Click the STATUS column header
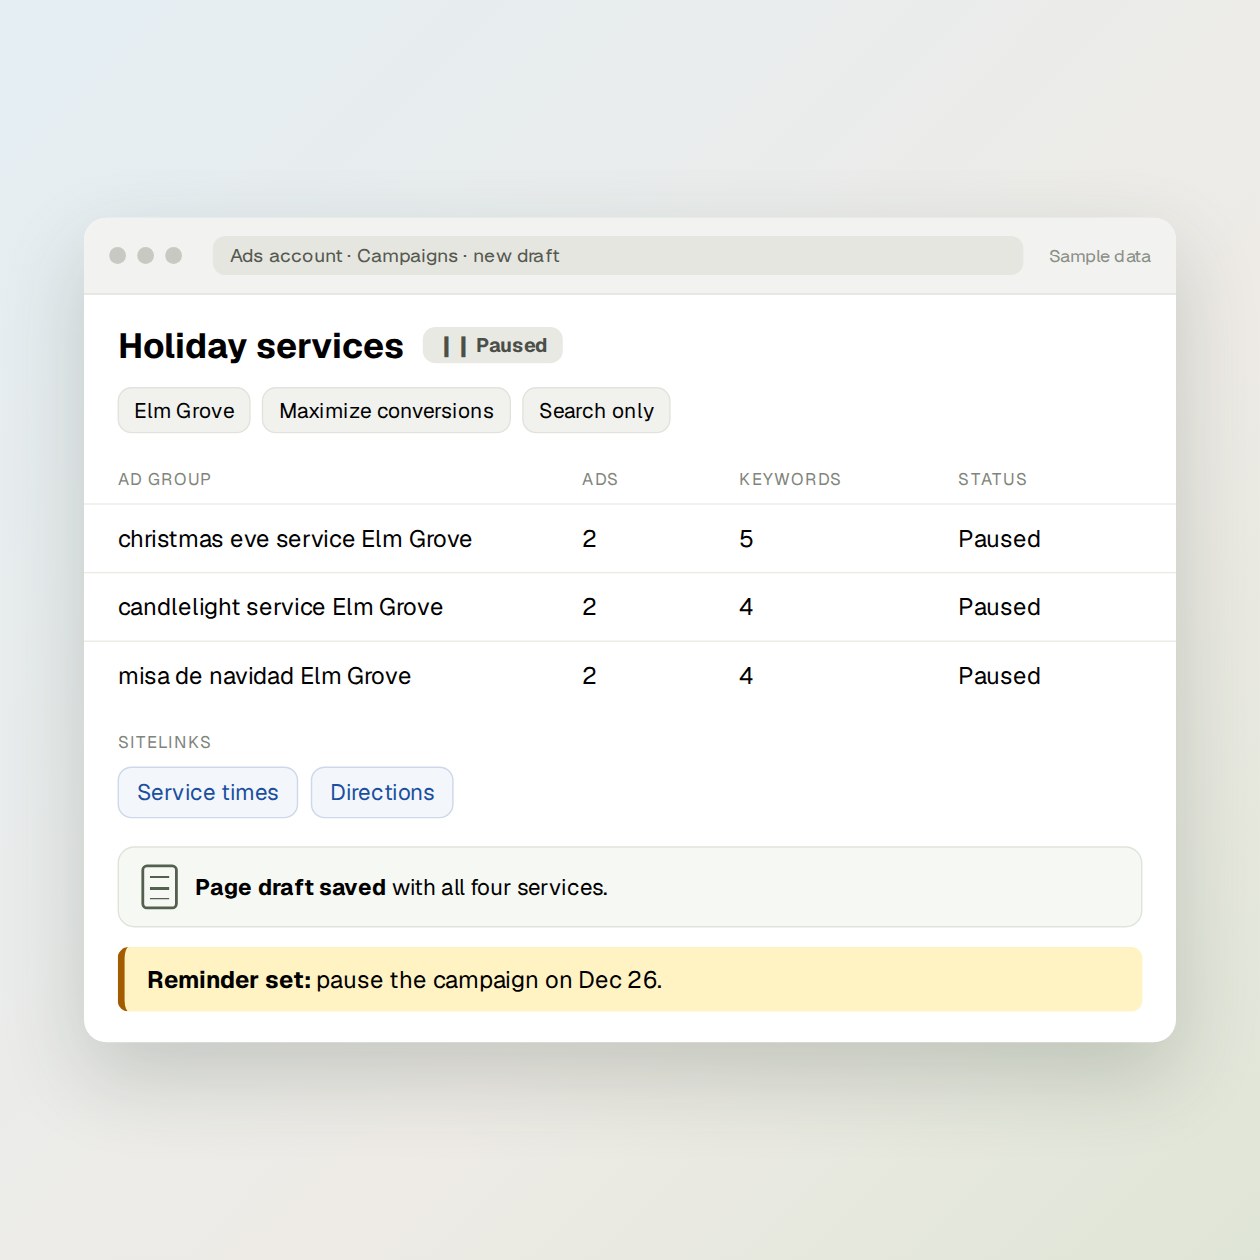1260x1260 pixels. (x=992, y=479)
